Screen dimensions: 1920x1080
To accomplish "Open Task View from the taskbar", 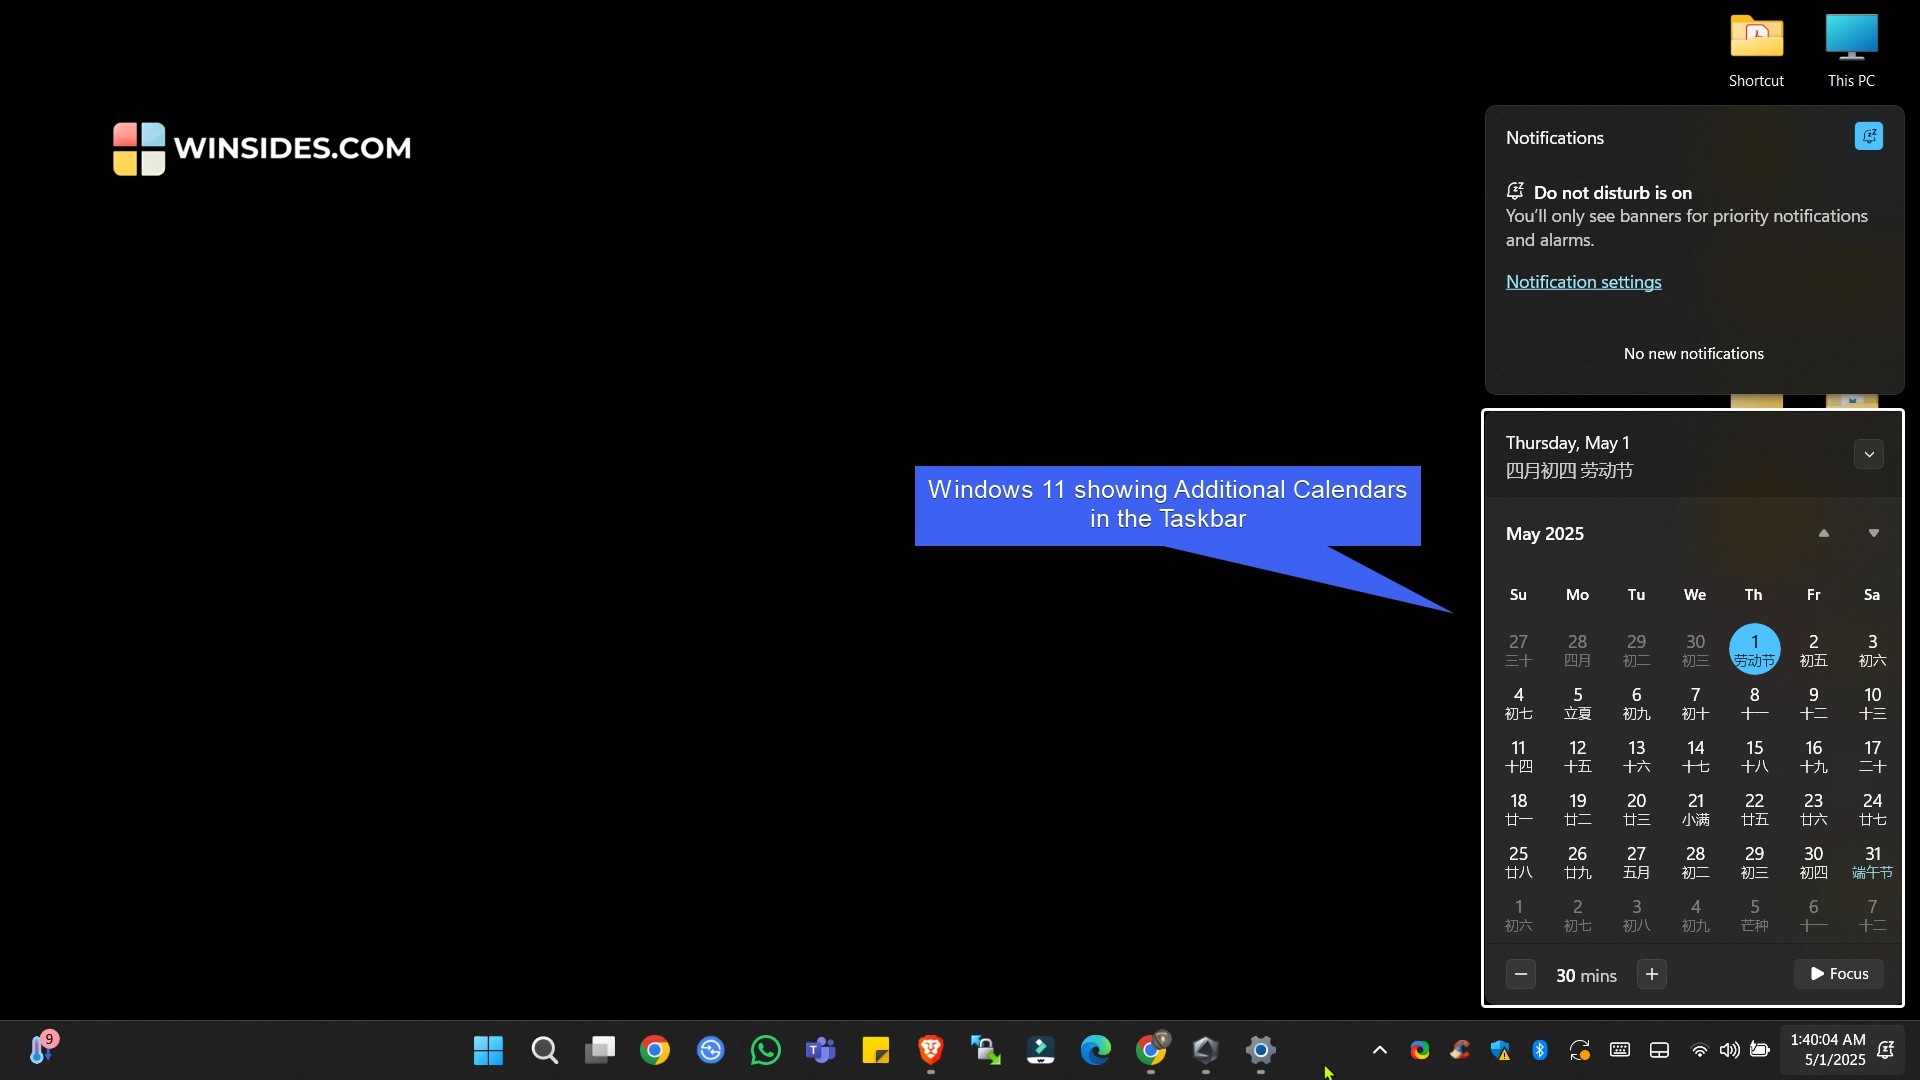I will (x=600, y=1050).
